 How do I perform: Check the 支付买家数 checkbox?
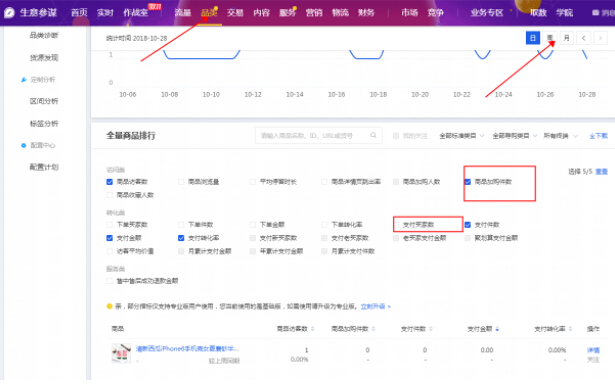pos(396,225)
